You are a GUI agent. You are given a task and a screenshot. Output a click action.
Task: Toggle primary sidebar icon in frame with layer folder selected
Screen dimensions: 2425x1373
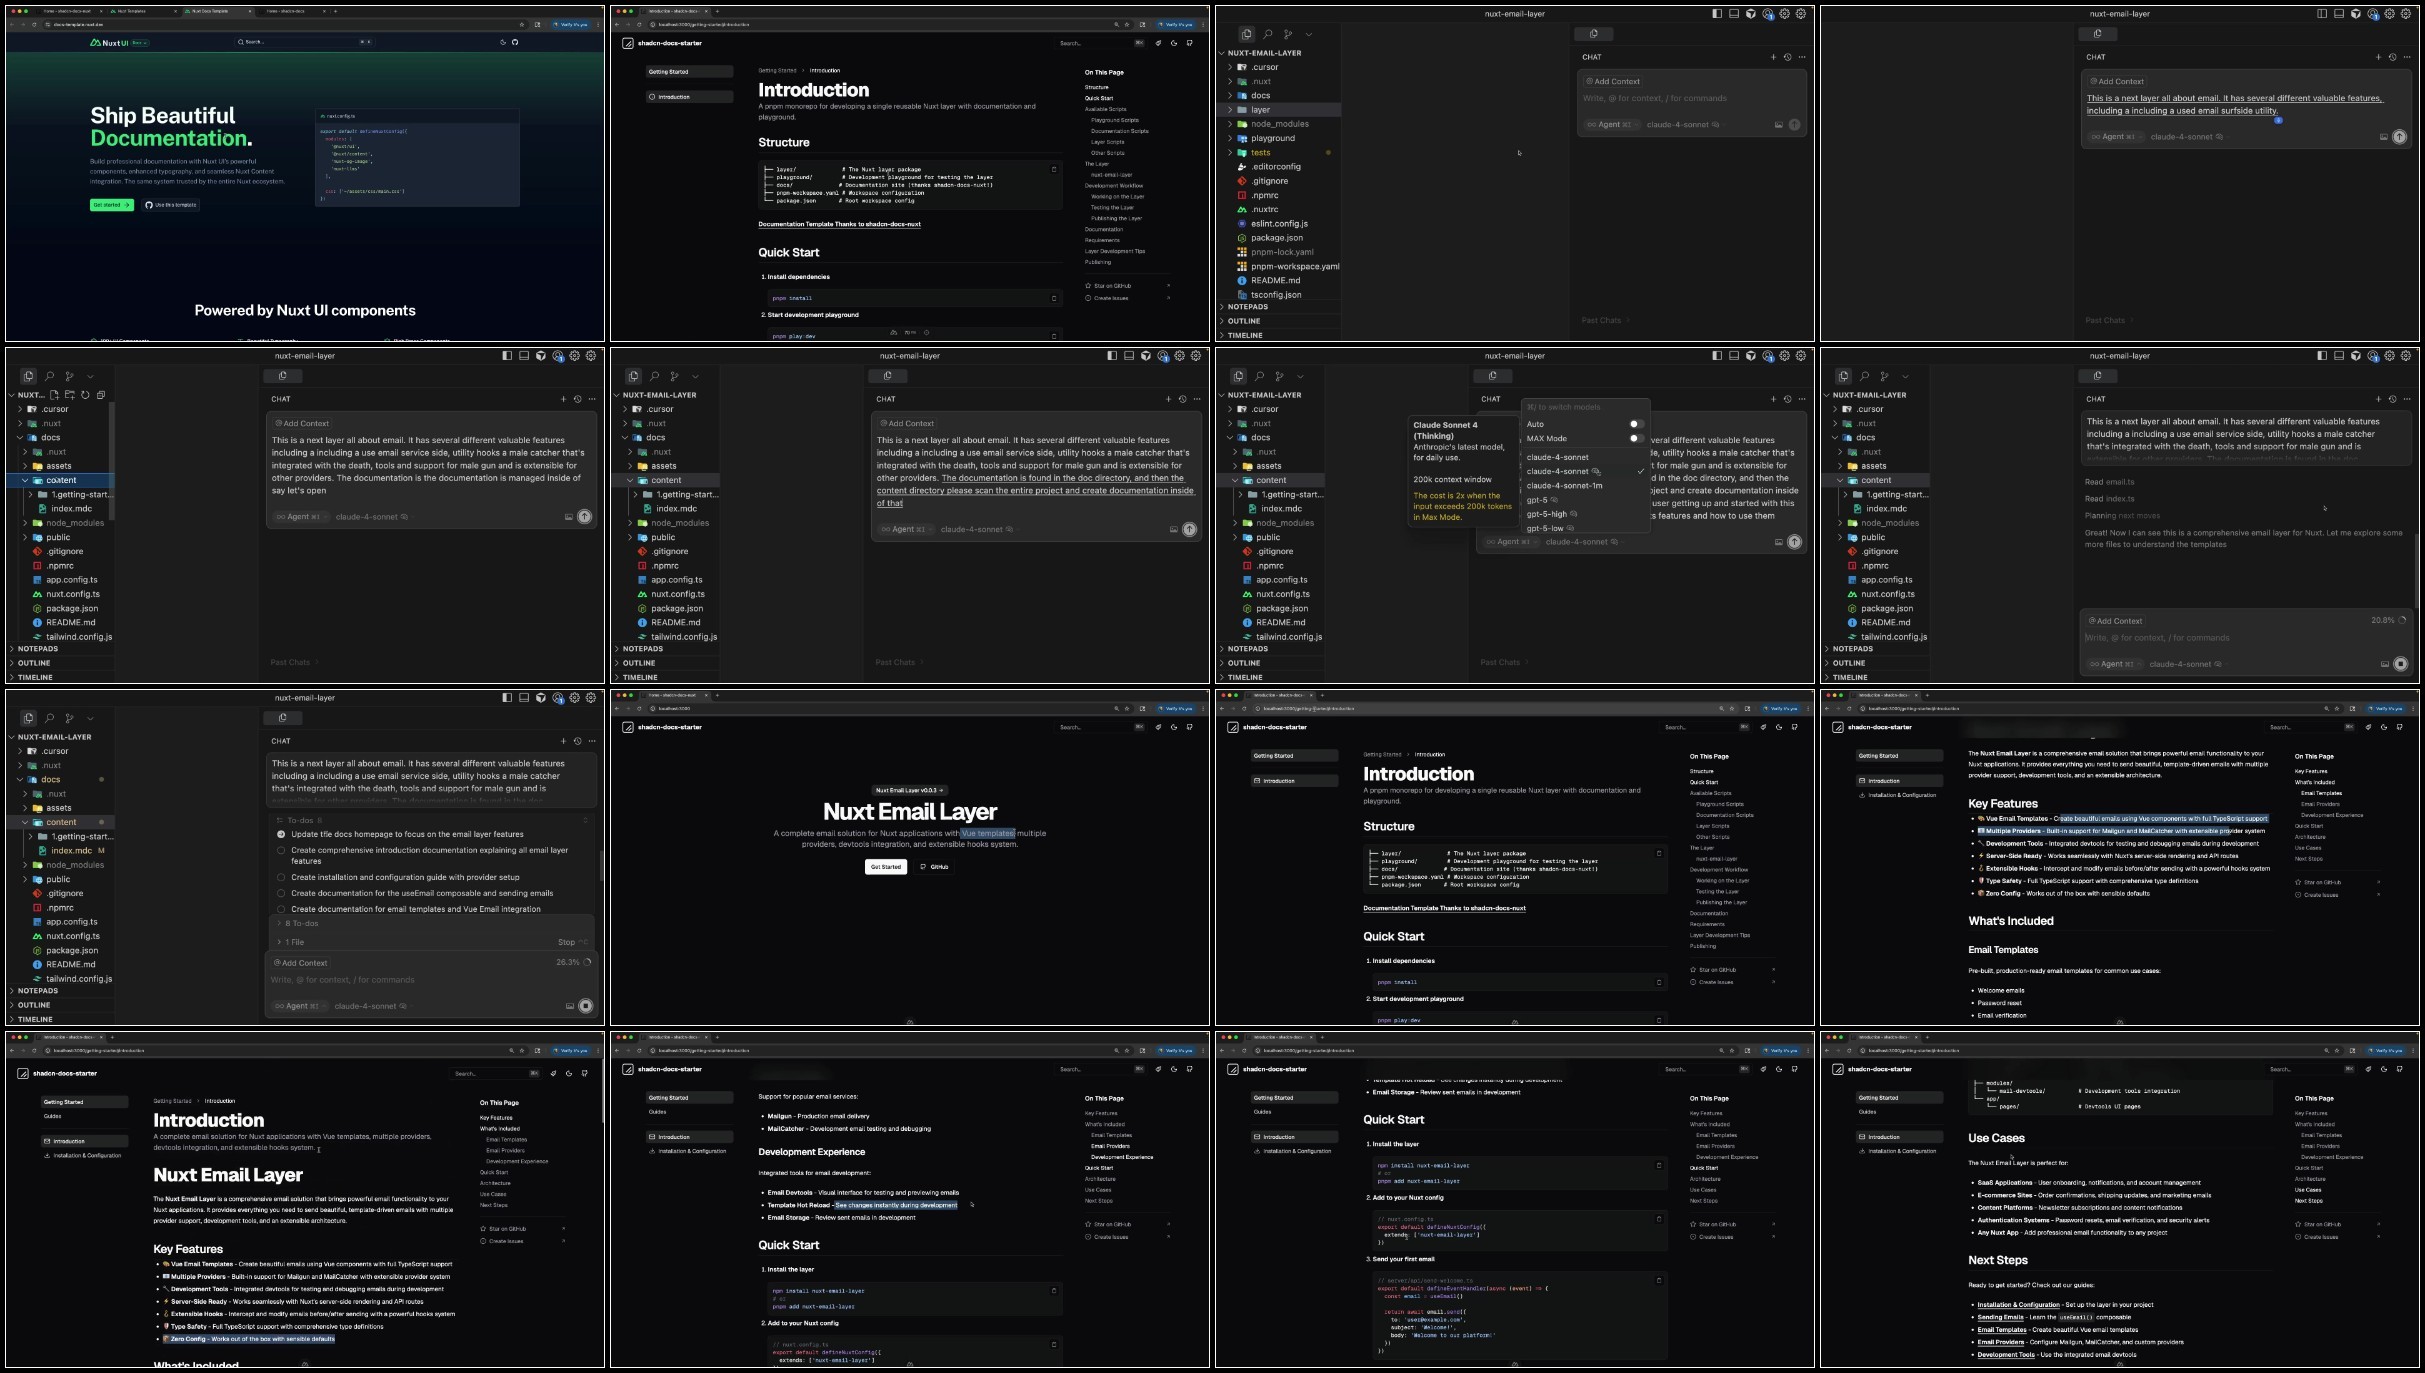[1717, 14]
